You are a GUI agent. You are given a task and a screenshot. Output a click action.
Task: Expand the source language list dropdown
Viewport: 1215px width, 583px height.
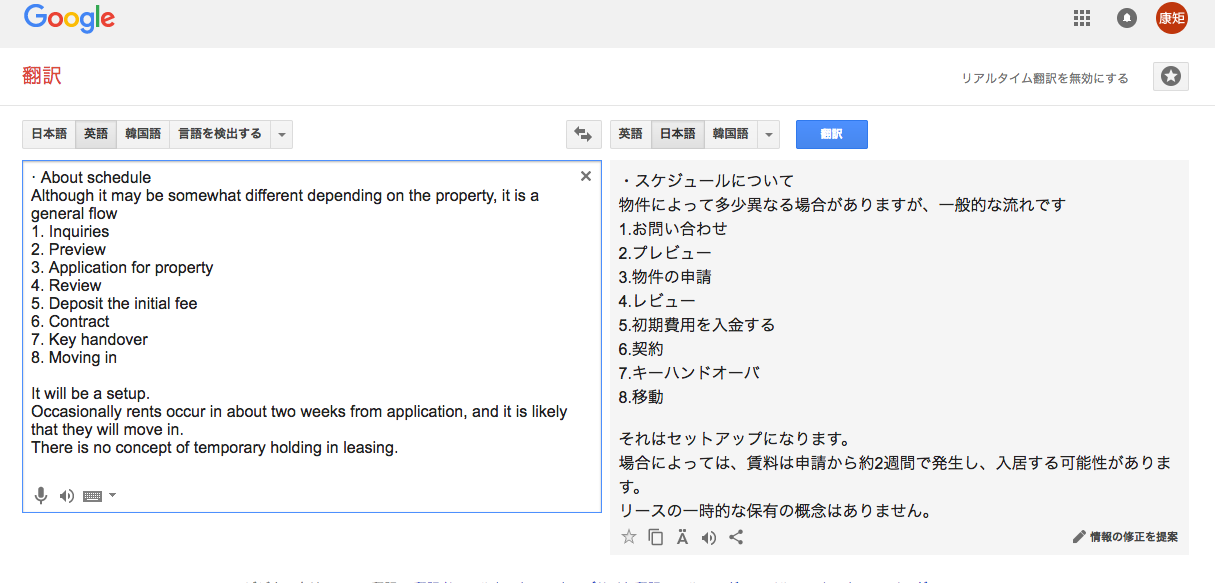[x=282, y=134]
